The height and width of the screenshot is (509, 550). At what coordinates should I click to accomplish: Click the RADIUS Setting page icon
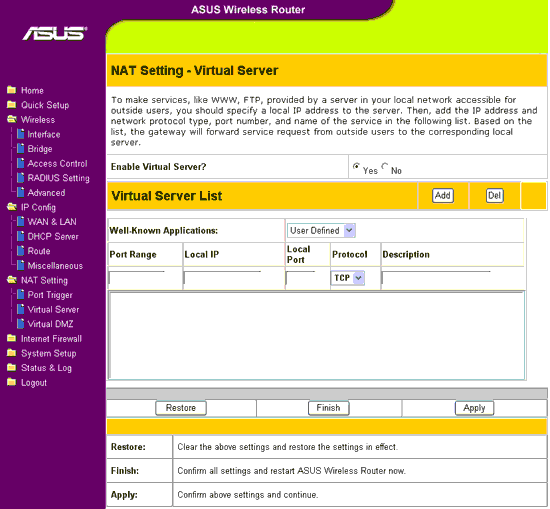coord(21,178)
